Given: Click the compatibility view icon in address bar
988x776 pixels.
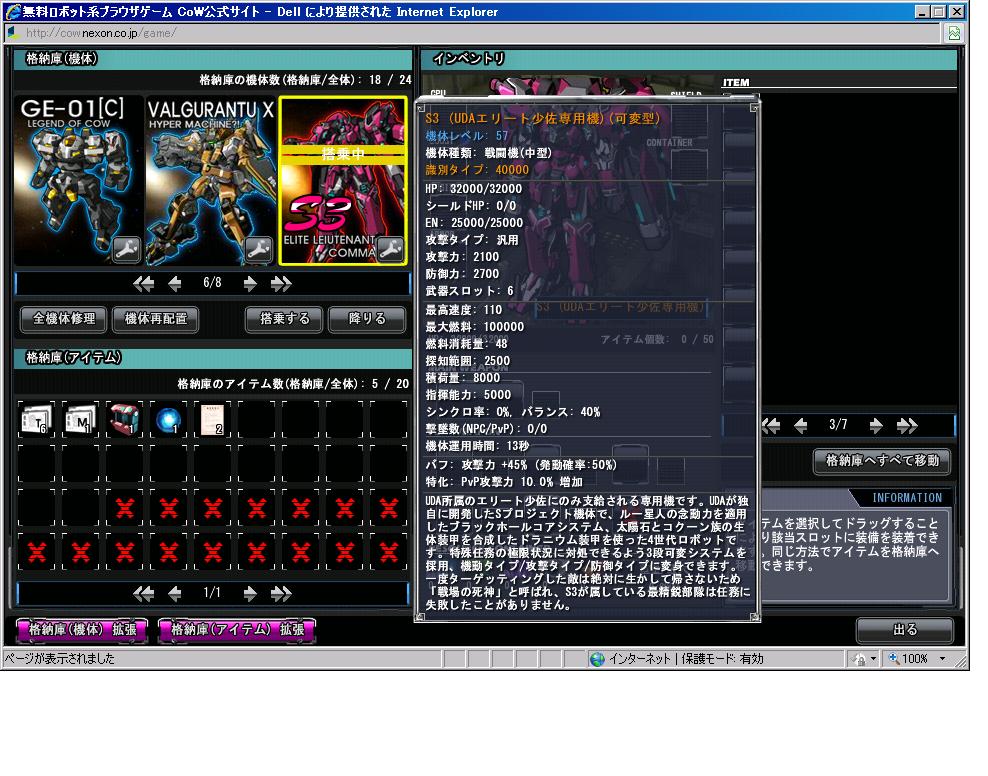Looking at the screenshot, I should pos(954,33).
